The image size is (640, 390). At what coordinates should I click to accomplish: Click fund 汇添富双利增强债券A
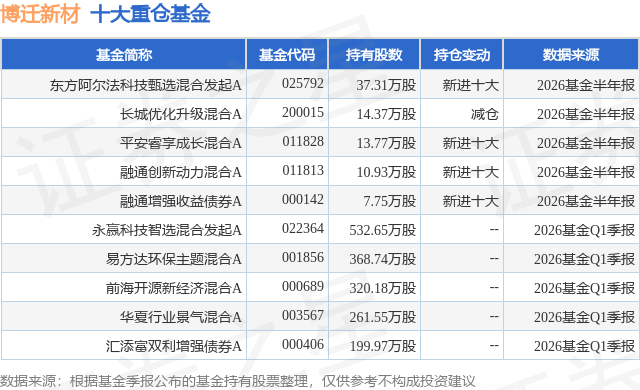pyautogui.click(x=173, y=346)
